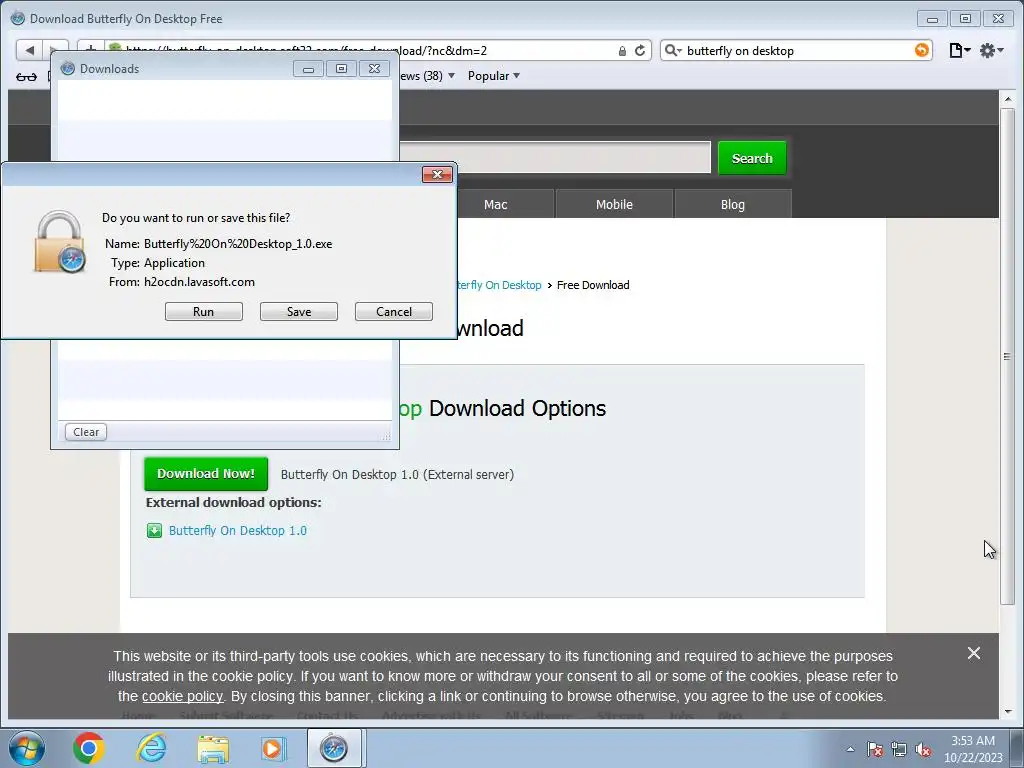Click the search field containing 'butterfly on desktop'

pos(797,50)
